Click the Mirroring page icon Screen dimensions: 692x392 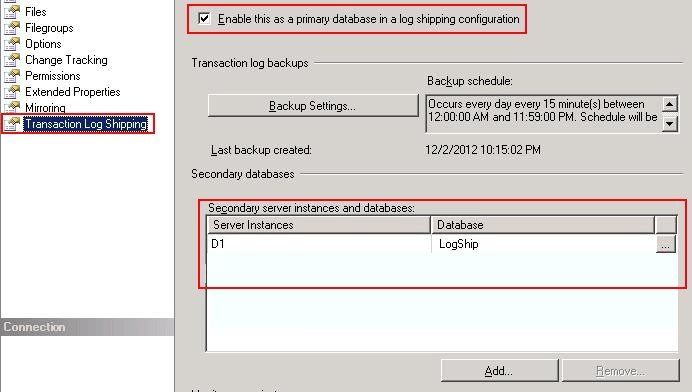click(12, 107)
